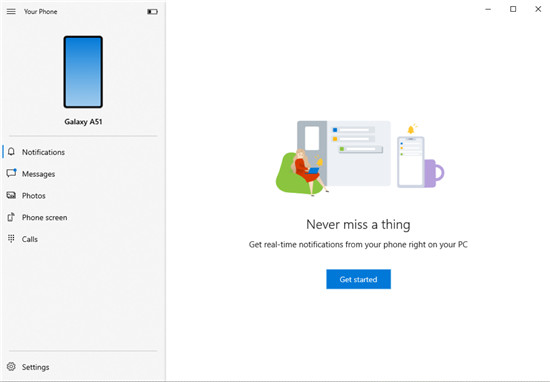Viewport: 550px width, 382px height.
Task: Click the Notifications bell icon
Action: tap(11, 152)
